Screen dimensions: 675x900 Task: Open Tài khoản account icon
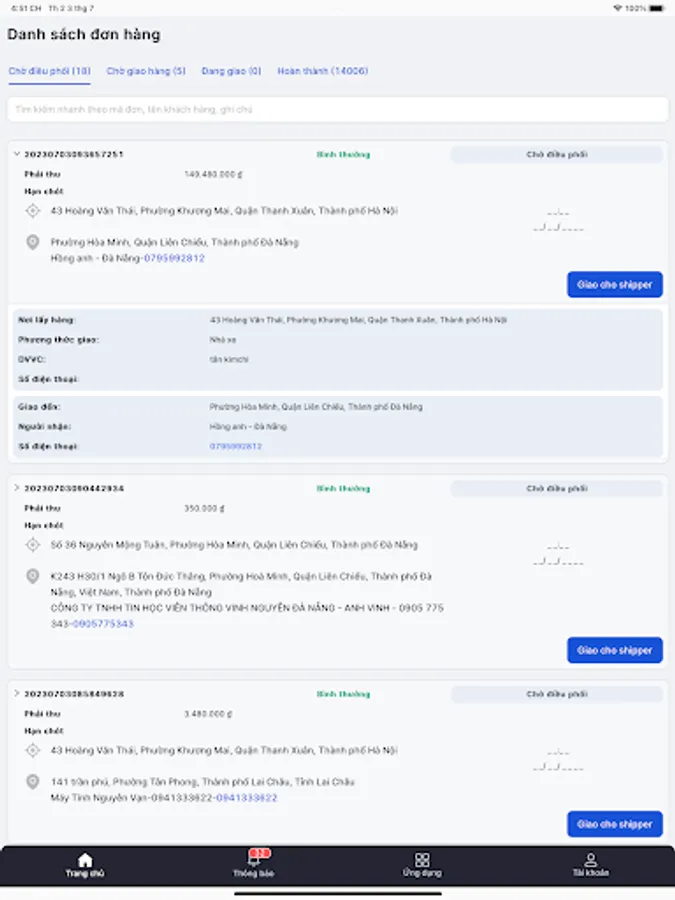[x=591, y=860]
